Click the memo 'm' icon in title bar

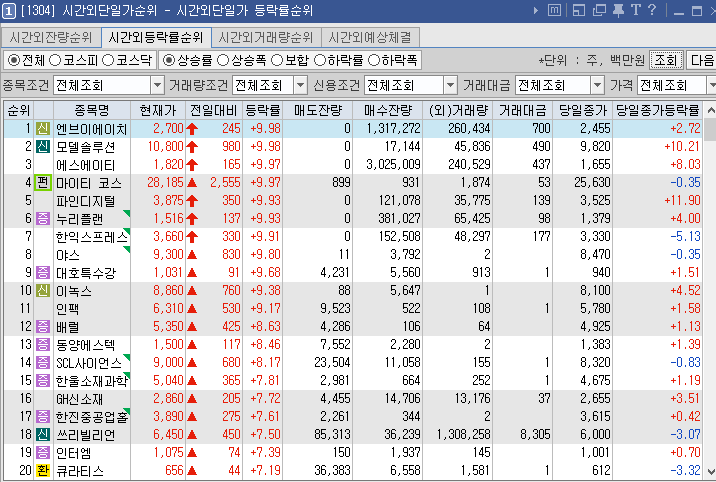pyautogui.click(x=554, y=10)
